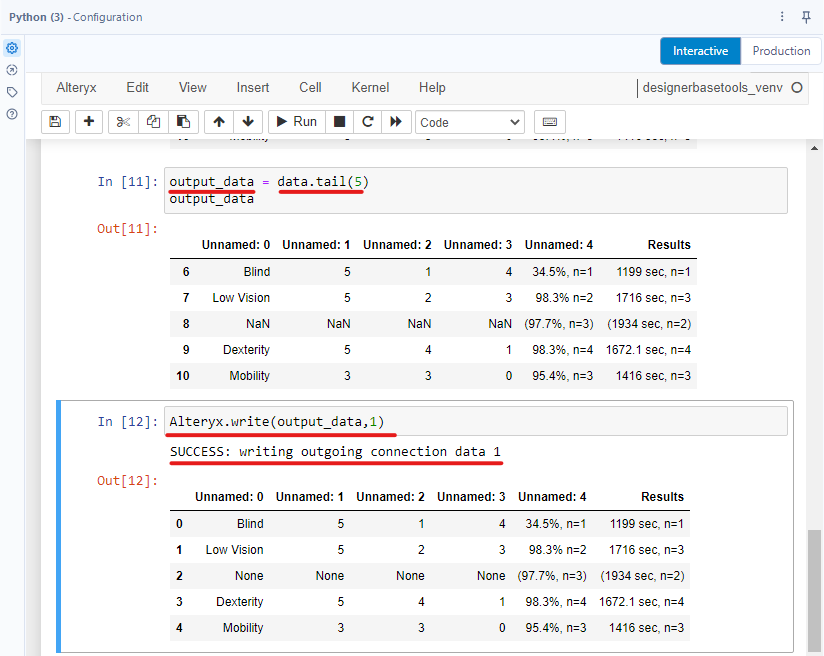Open the cell type Code dropdown
Image resolution: width=824 pixels, height=656 pixels.
(x=470, y=122)
